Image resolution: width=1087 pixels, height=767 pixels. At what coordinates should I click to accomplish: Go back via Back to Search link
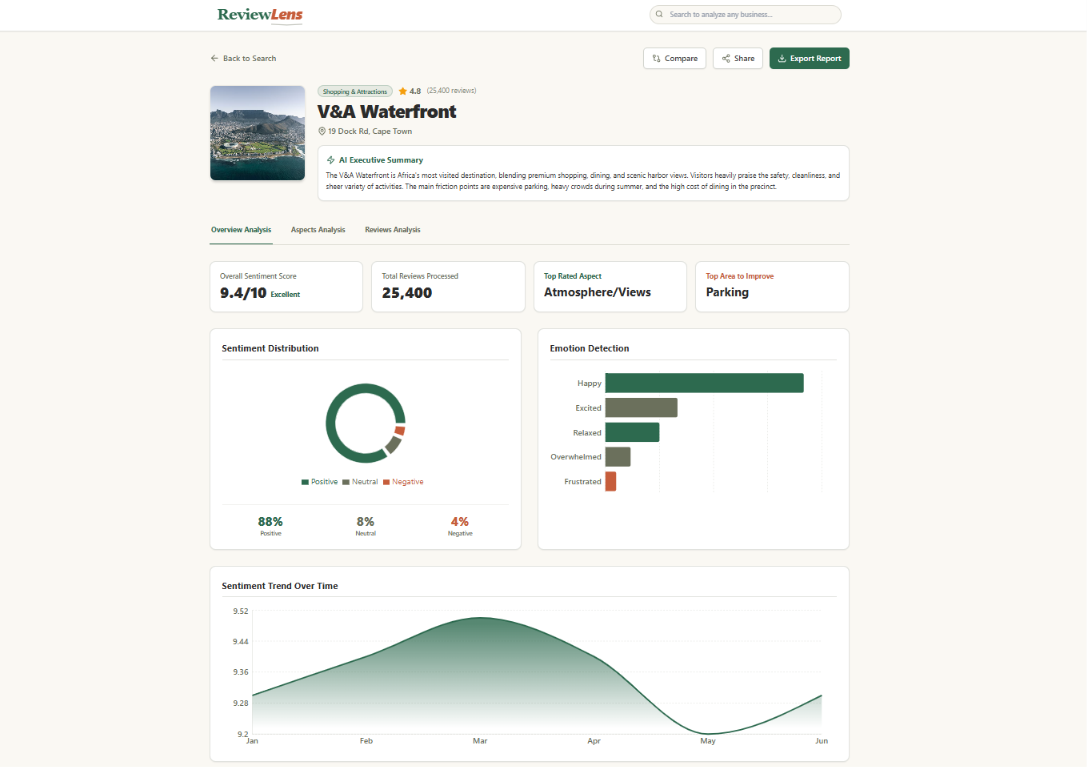(243, 58)
